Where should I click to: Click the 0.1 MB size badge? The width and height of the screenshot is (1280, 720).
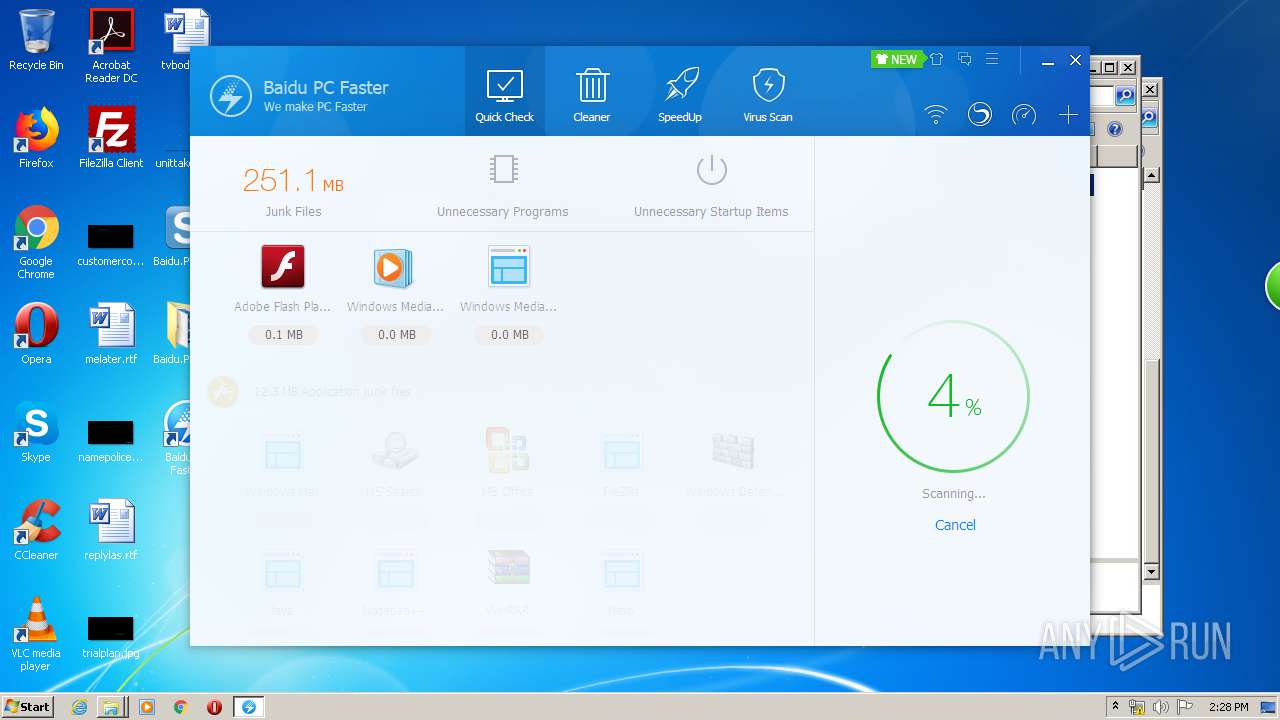click(x=284, y=335)
